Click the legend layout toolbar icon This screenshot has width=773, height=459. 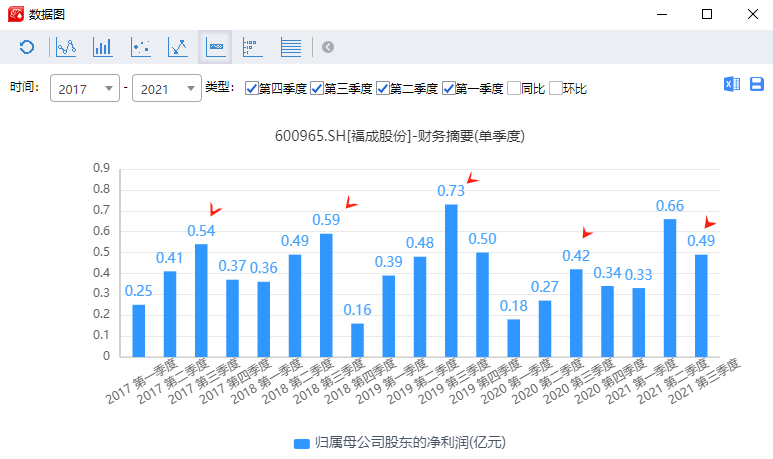tap(252, 47)
